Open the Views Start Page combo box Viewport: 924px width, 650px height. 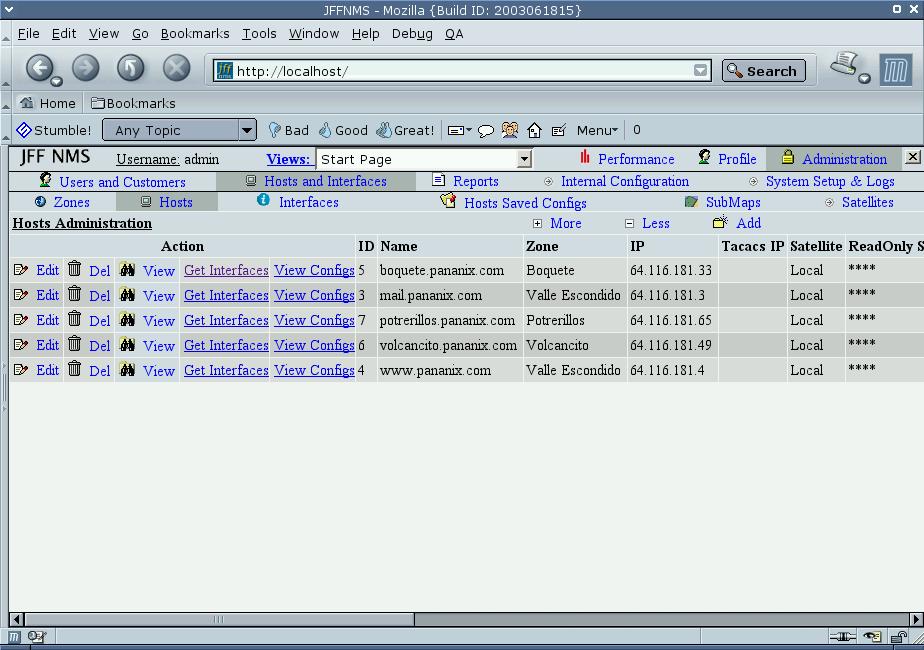[x=424, y=159]
